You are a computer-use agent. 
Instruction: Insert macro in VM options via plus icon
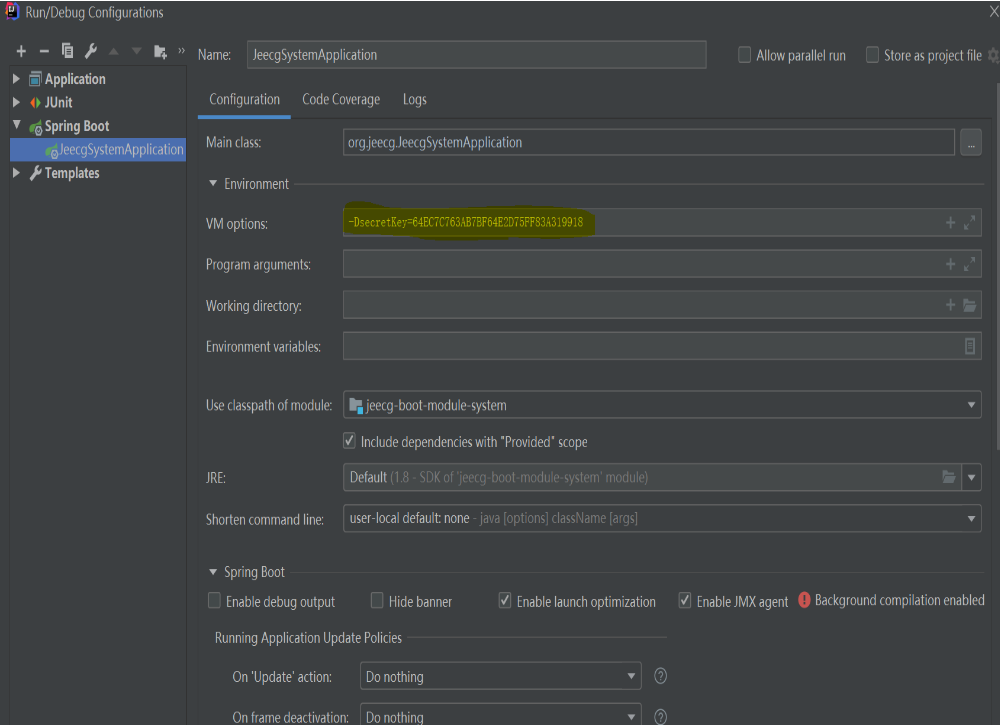click(950, 223)
